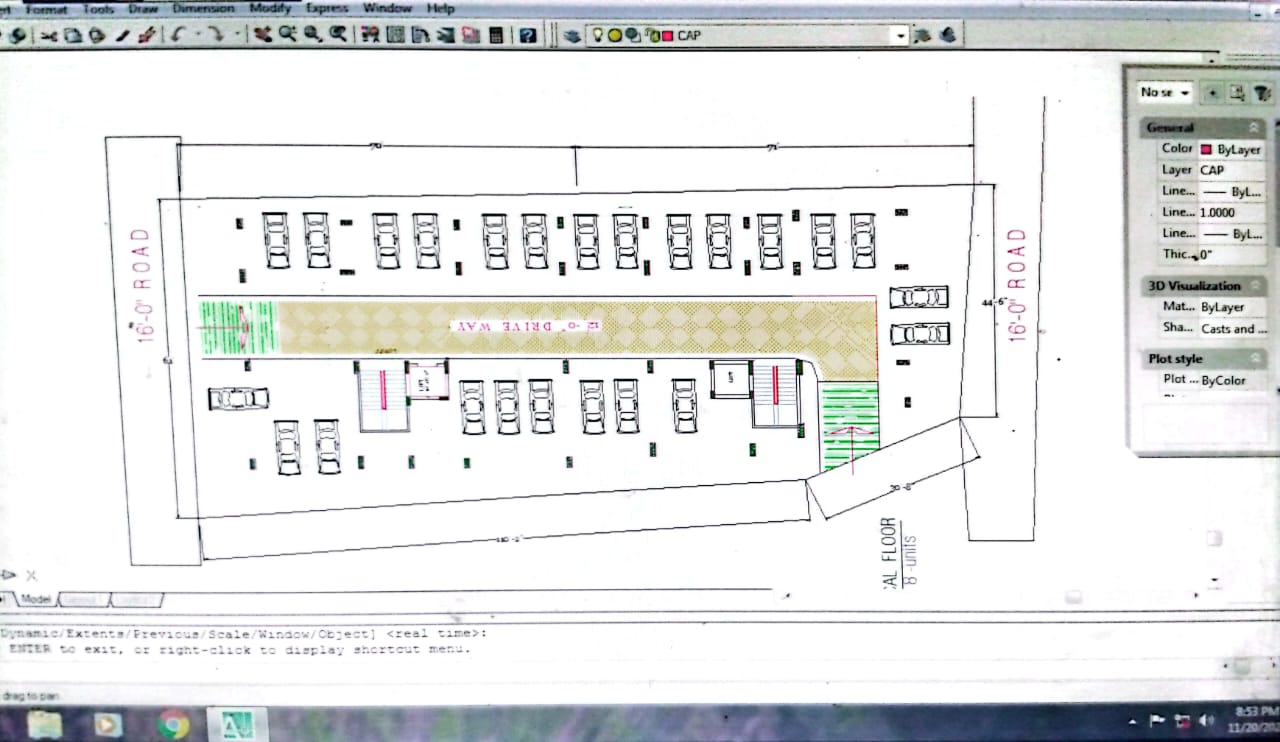
Task: Toggle the layer on/off lightbulb icon
Action: 599,35
